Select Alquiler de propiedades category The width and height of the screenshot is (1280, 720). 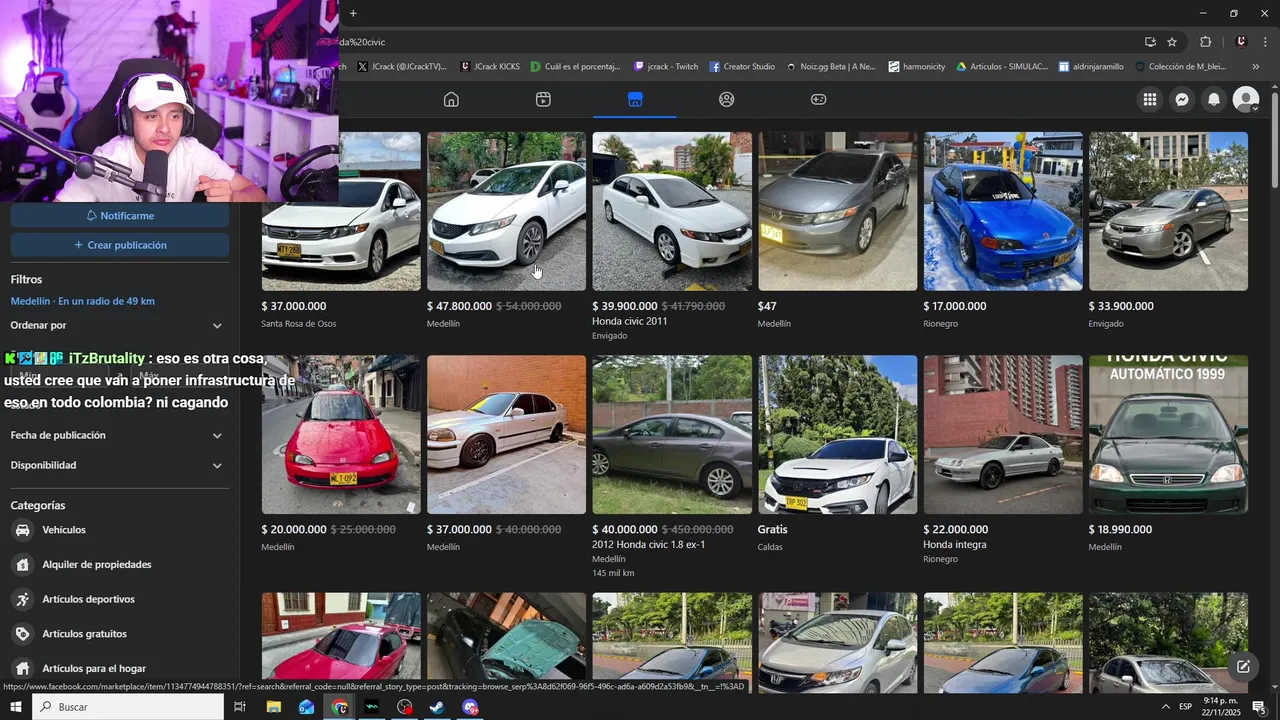click(x=119, y=565)
